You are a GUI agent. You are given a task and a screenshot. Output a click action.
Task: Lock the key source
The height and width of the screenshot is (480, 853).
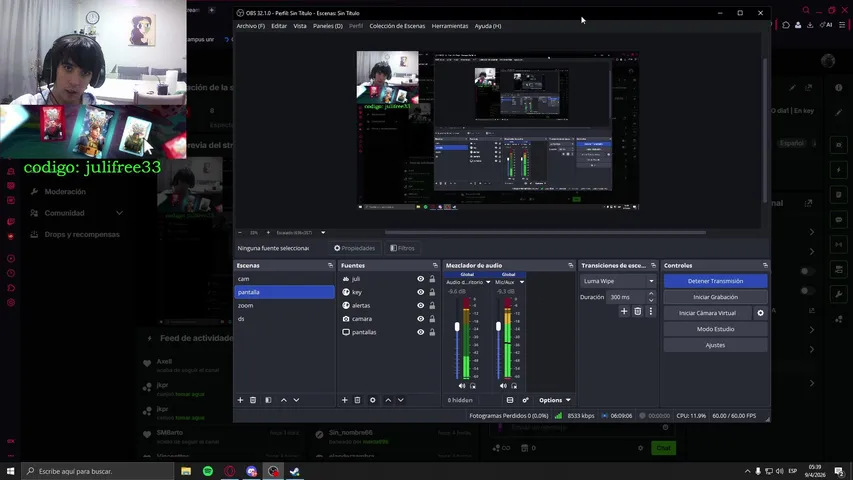point(432,292)
